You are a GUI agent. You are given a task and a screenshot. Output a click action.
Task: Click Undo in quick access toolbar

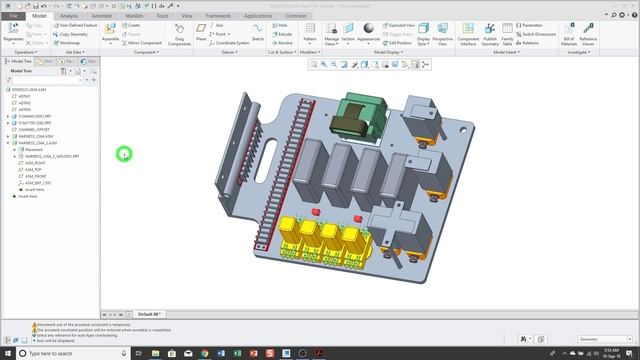pos(44,6)
